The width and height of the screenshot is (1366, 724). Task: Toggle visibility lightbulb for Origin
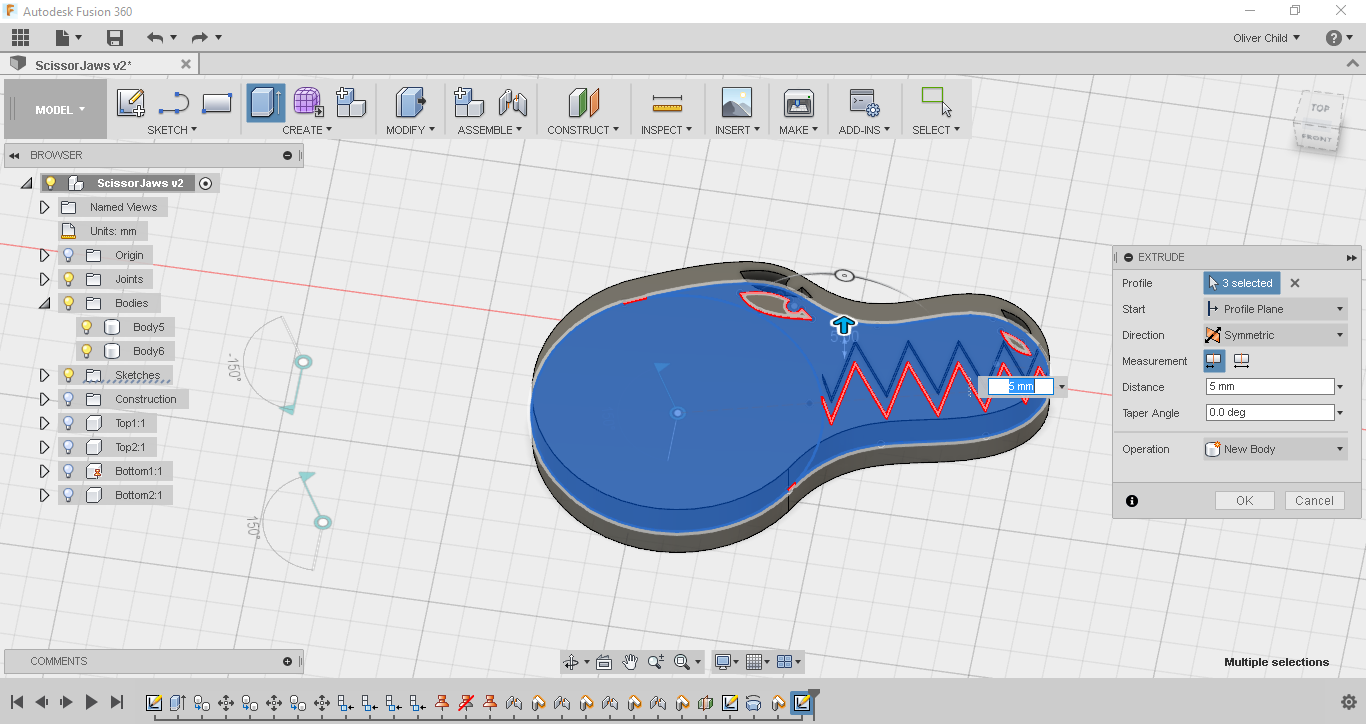[x=69, y=255]
